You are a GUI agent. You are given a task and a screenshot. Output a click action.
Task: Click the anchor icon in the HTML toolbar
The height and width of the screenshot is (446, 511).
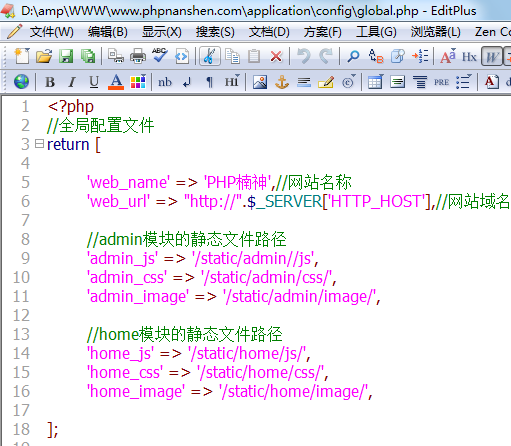coord(282,82)
